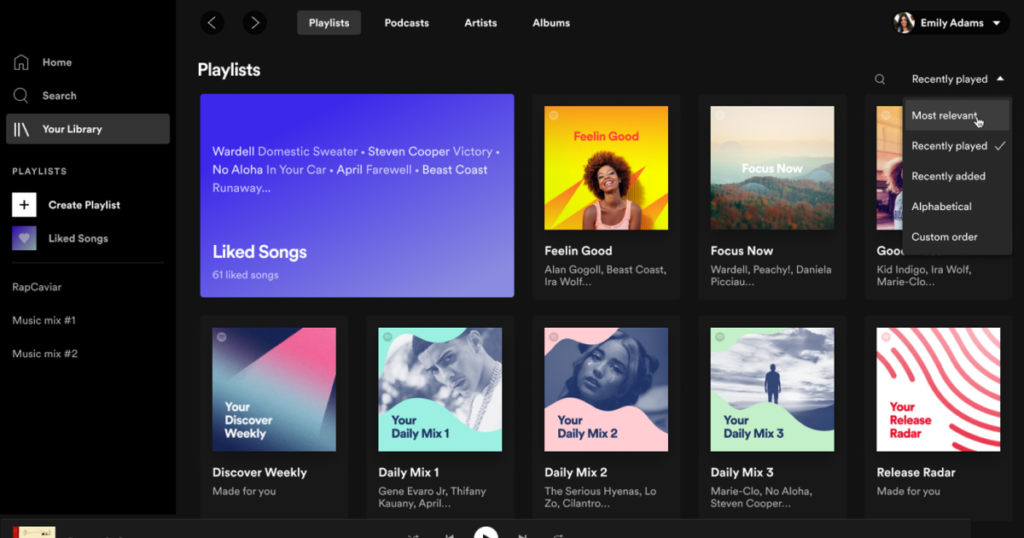The width and height of the screenshot is (1024, 538).
Task: Click Your Daily Mix 1 cover
Action: 440,390
